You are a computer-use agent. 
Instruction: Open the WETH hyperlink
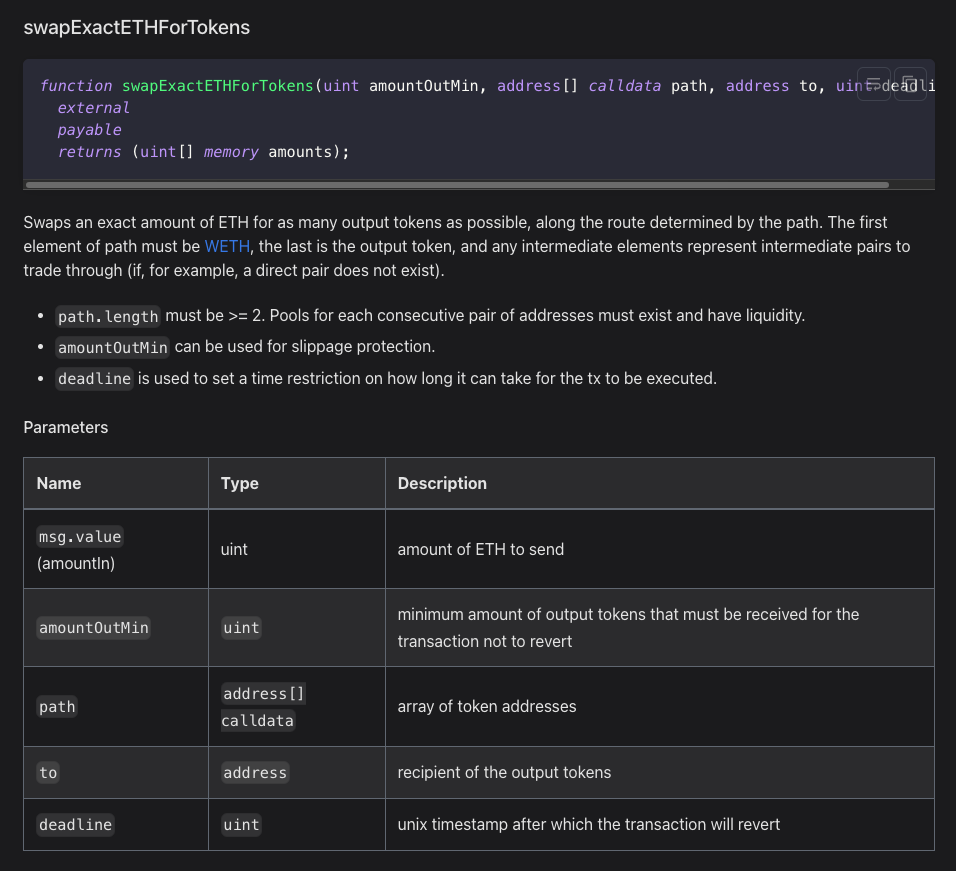227,246
